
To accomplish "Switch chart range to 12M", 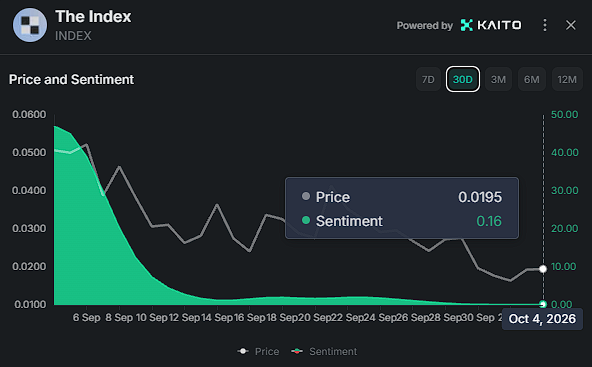I will (567, 79).
